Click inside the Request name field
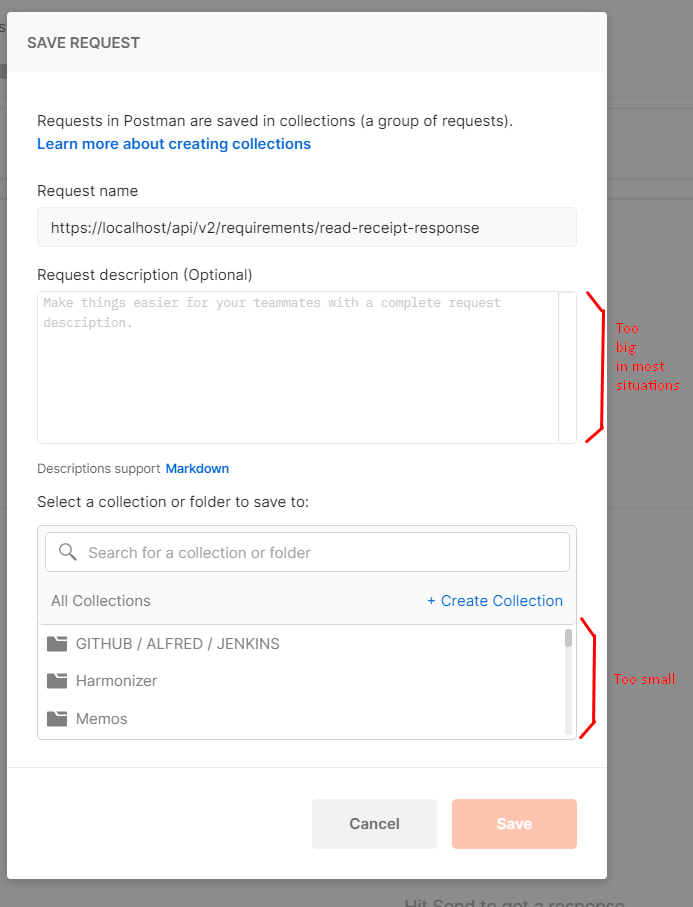Image resolution: width=693 pixels, height=907 pixels. [x=306, y=227]
